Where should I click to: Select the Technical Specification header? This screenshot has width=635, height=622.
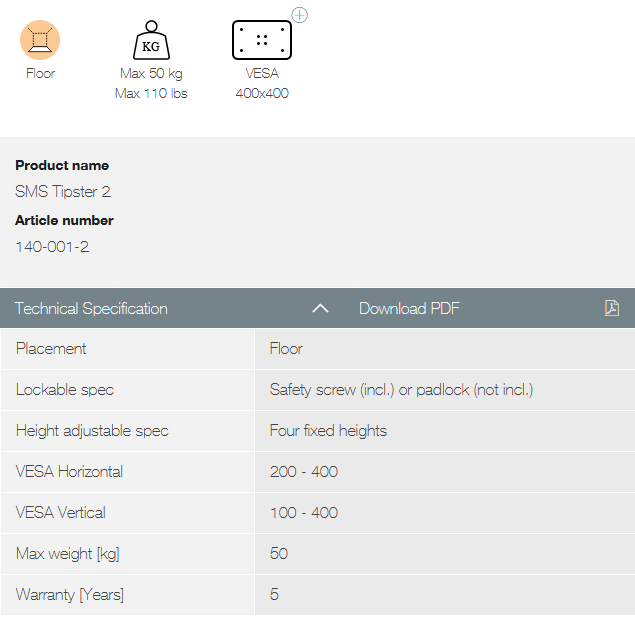92,308
